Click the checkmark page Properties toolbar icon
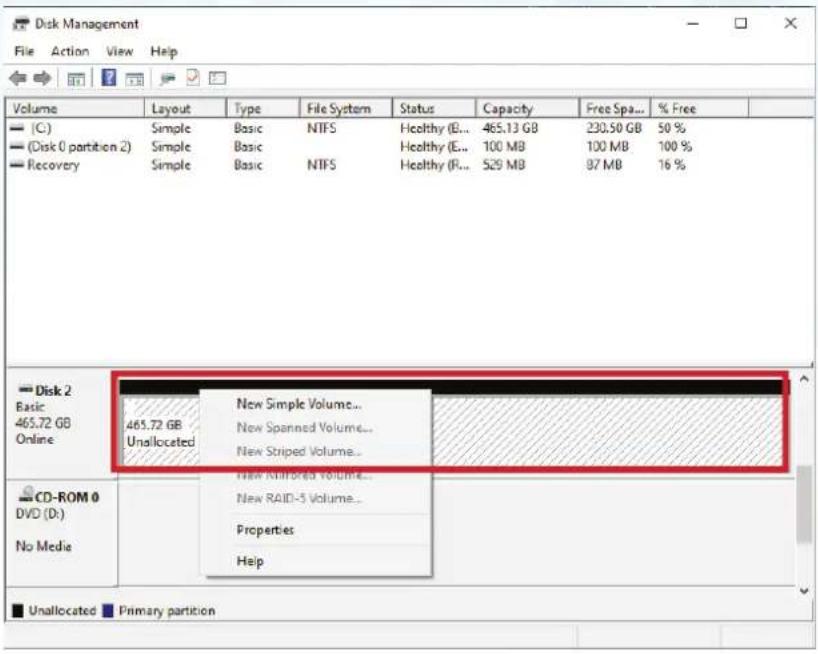 pyautogui.click(x=193, y=78)
